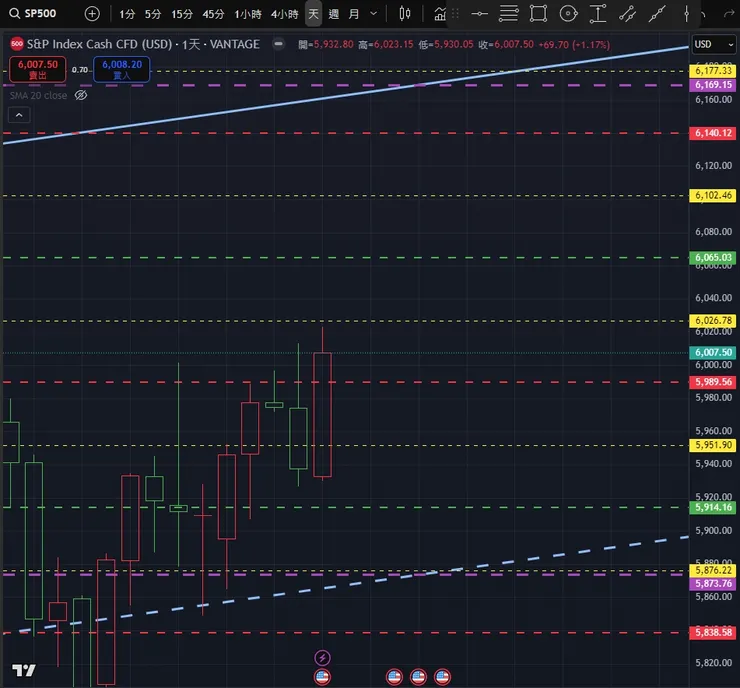
Task: Click the minus icon beside VANTAGE title
Action: pyautogui.click(x=278, y=44)
